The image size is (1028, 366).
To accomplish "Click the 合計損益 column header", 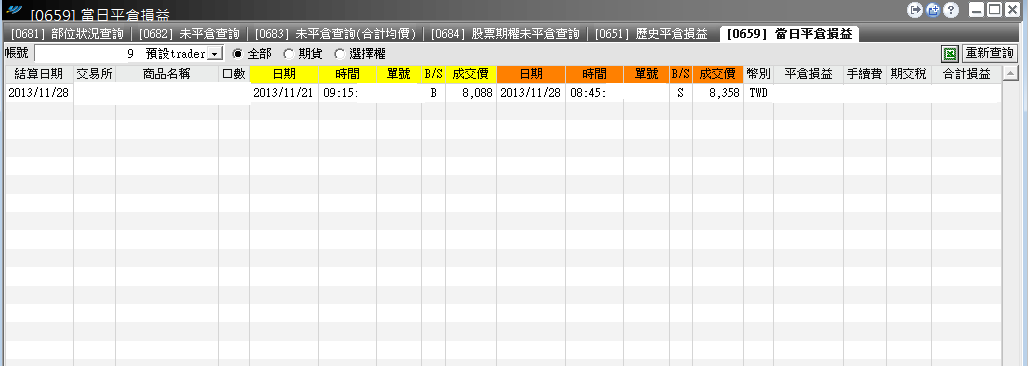I will [966, 74].
